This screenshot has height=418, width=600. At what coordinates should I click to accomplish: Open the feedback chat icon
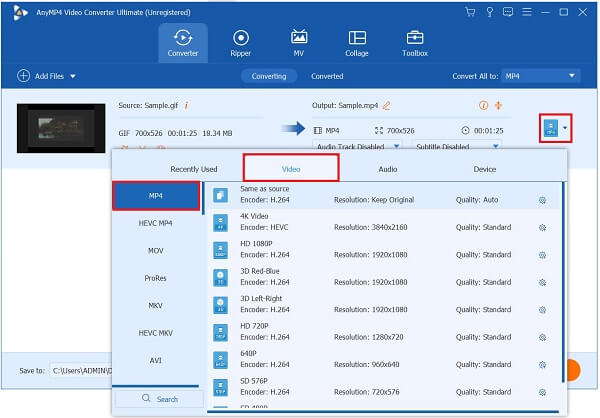(508, 12)
